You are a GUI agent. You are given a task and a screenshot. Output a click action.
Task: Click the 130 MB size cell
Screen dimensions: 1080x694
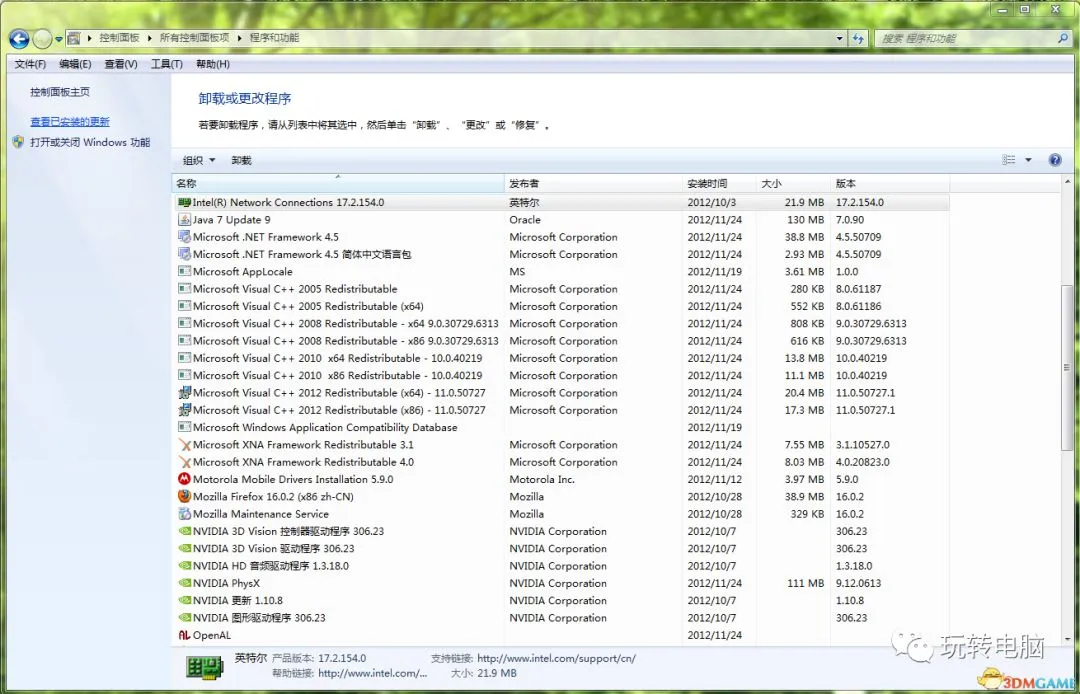[805, 220]
